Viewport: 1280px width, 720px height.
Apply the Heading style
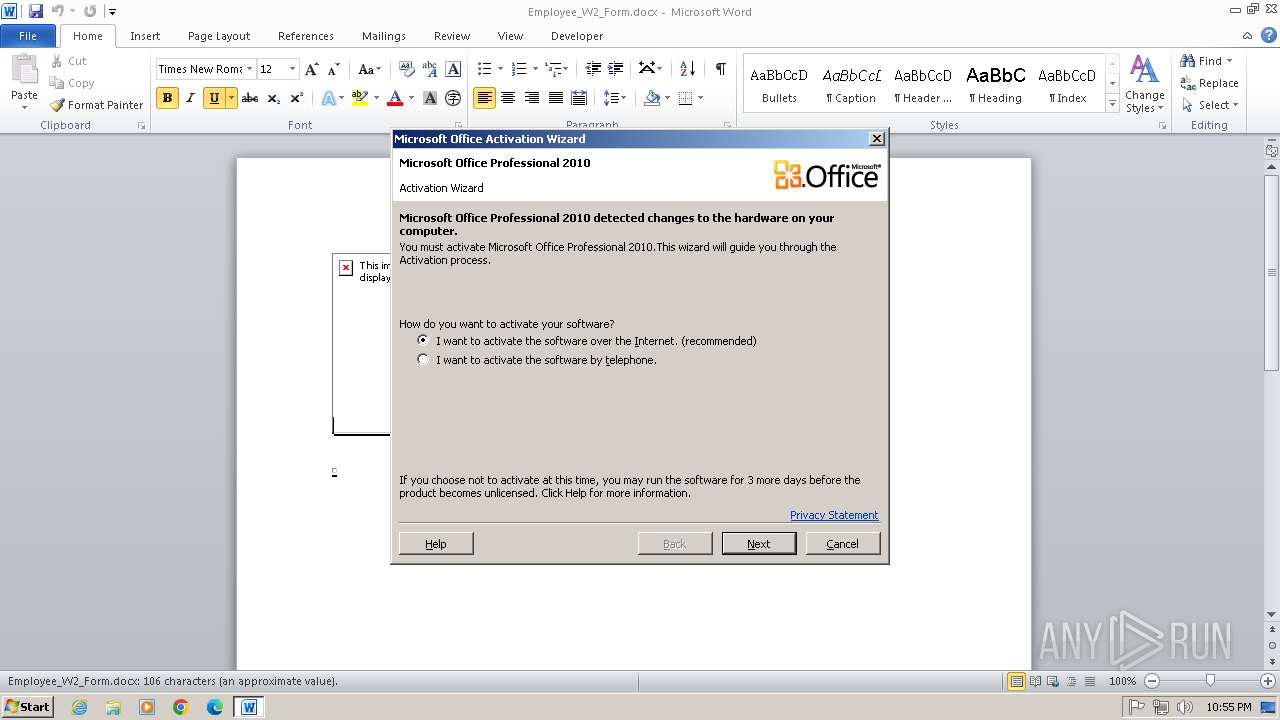pos(995,85)
